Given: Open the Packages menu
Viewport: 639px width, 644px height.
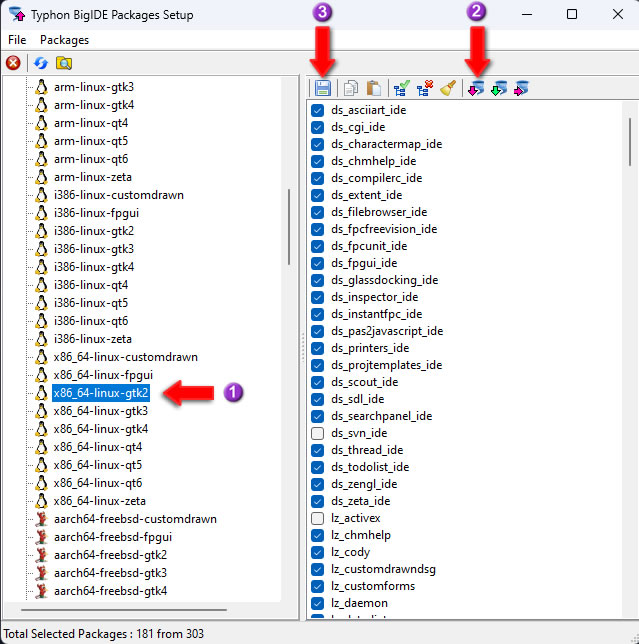Looking at the screenshot, I should [x=64, y=40].
